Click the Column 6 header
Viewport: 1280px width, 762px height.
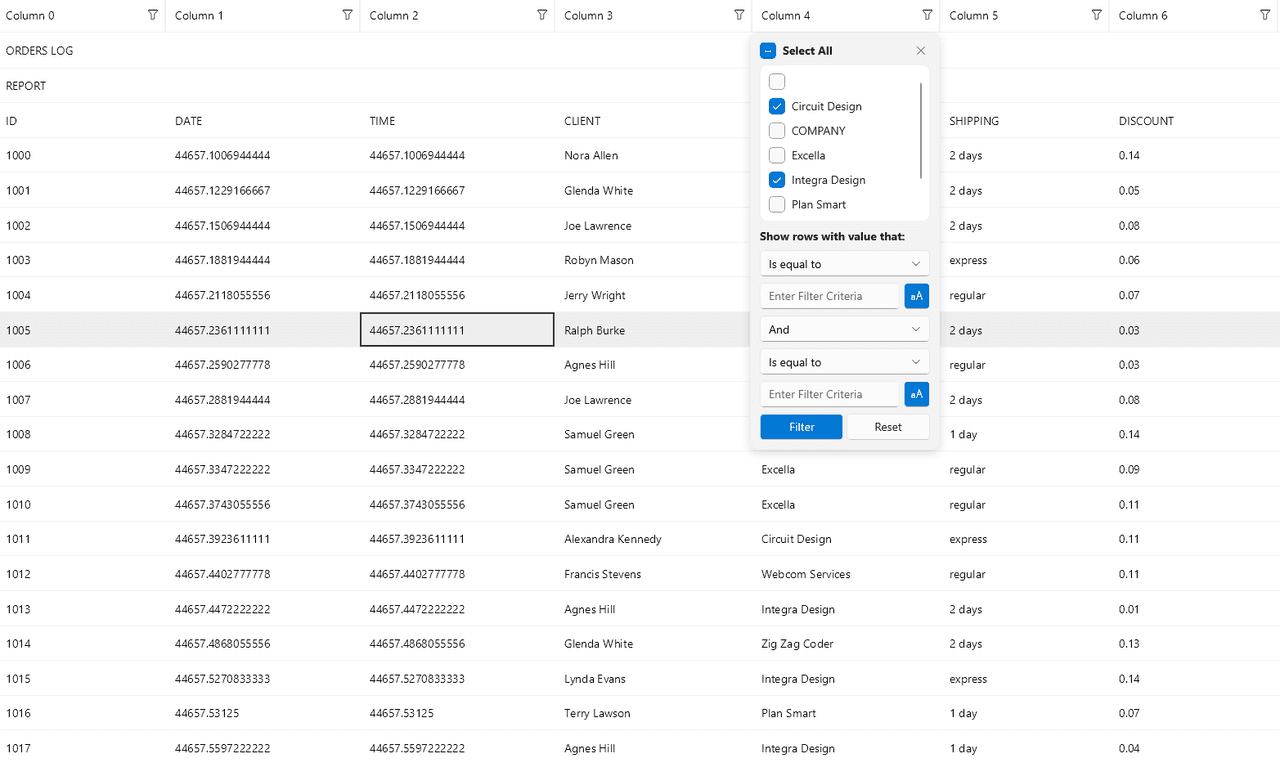point(1194,16)
